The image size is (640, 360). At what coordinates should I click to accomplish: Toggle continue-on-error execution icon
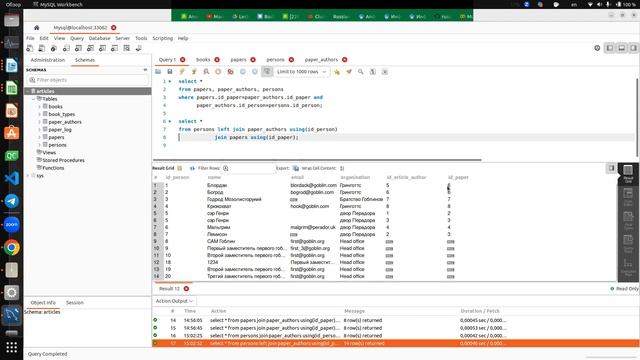(231, 71)
